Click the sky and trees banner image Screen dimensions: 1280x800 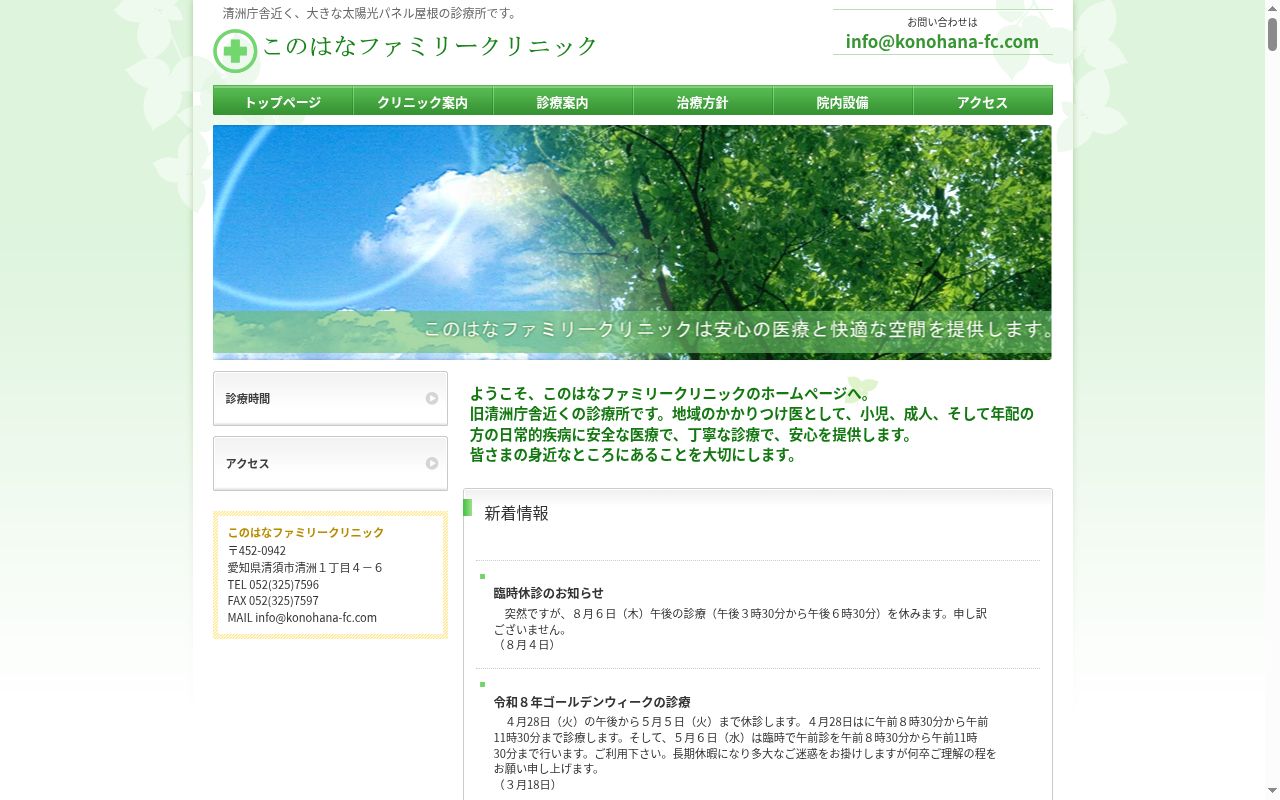tap(632, 242)
